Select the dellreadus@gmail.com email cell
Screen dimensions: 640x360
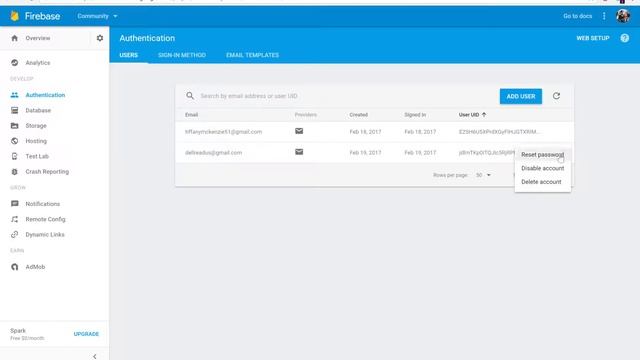(x=213, y=153)
